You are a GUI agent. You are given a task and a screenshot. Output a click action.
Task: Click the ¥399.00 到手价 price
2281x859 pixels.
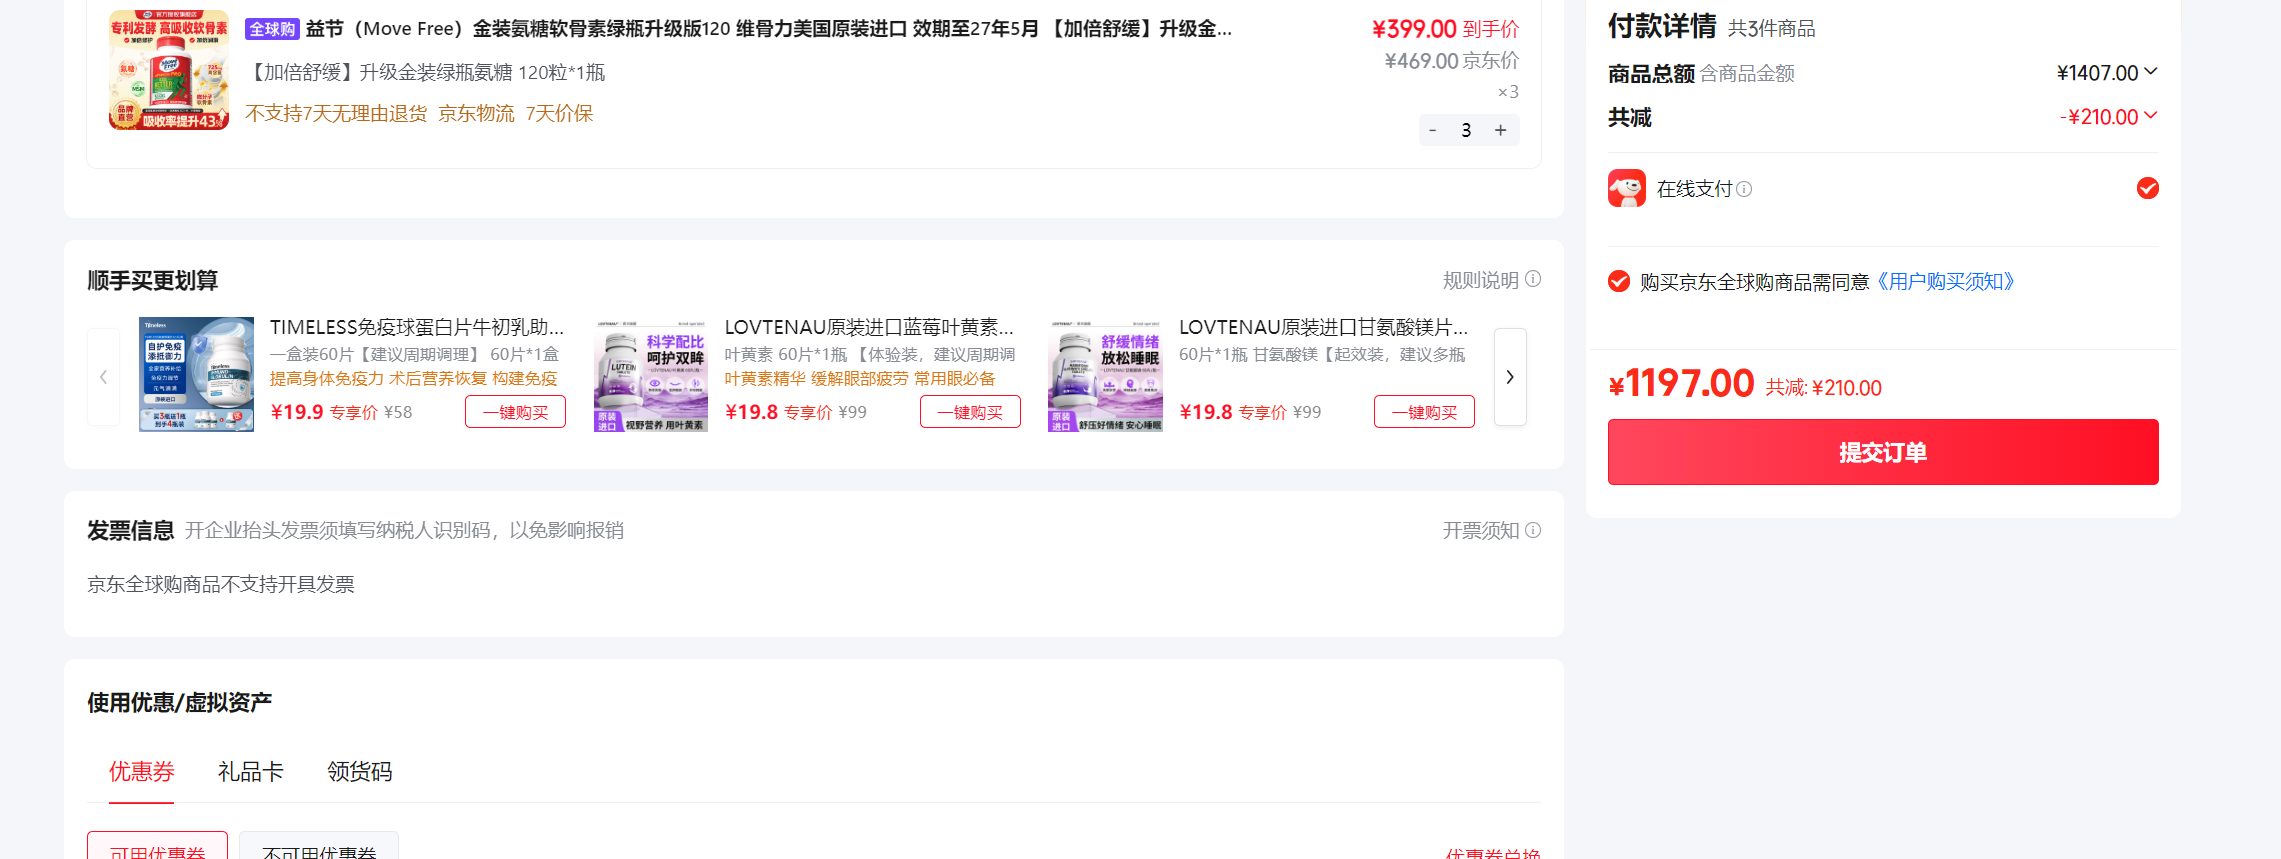tap(1445, 29)
